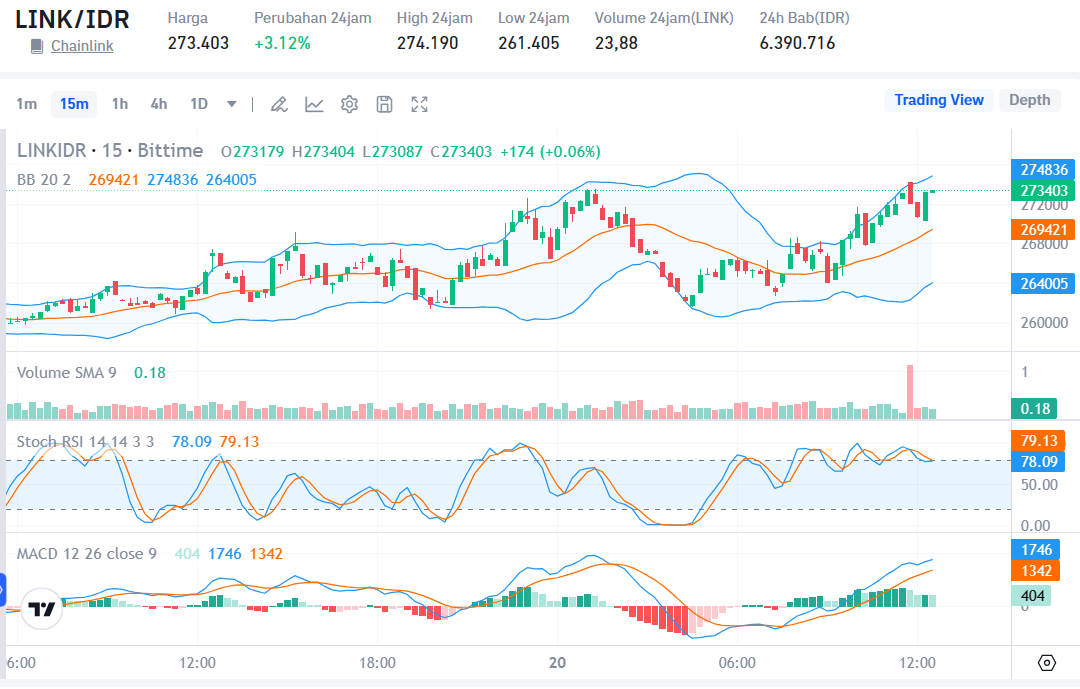
Task: Click the 269421 basis price tag
Action: 1043,229
